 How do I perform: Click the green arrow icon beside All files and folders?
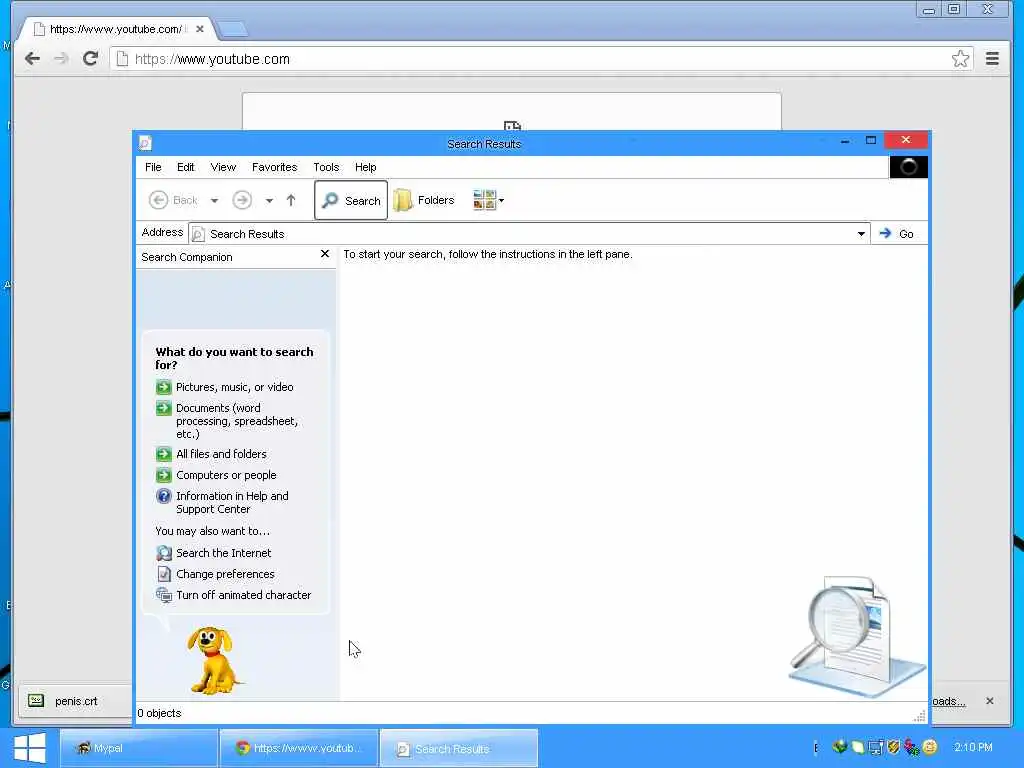[163, 454]
